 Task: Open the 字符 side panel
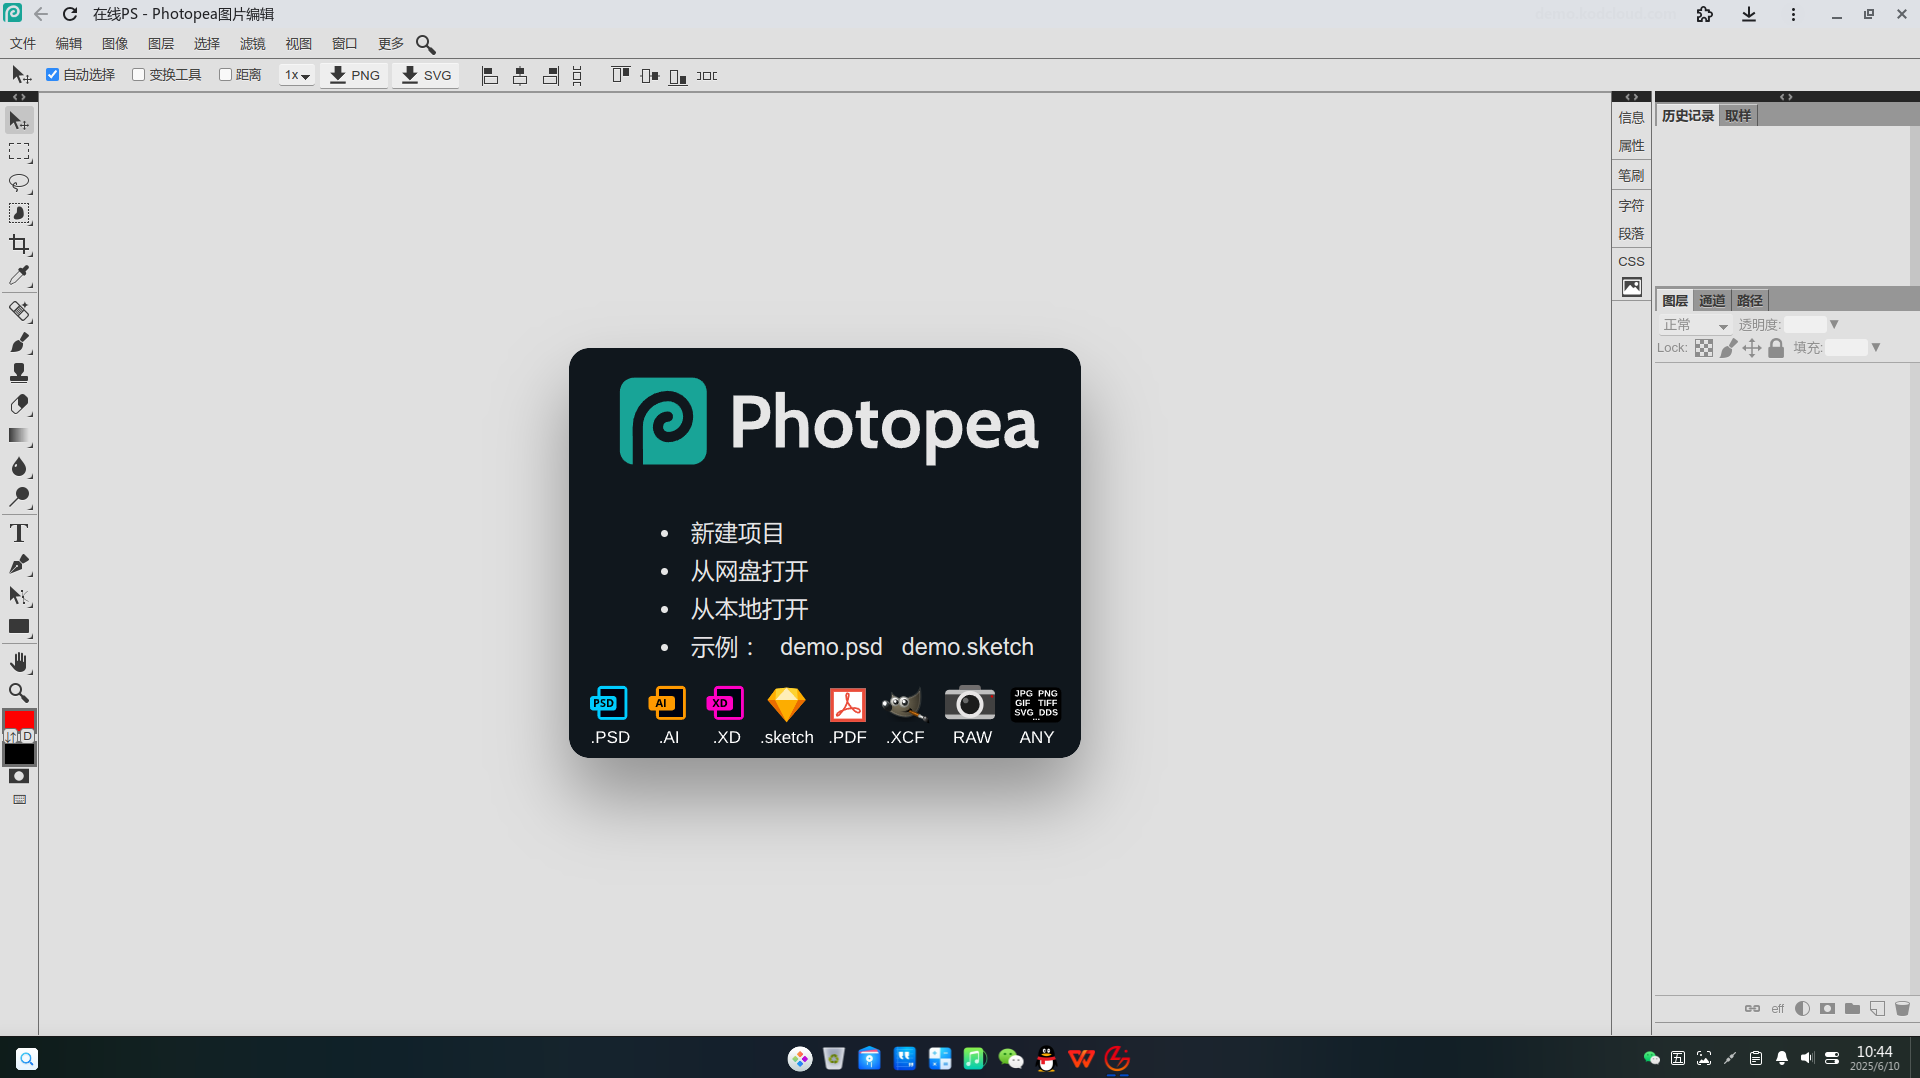point(1631,205)
